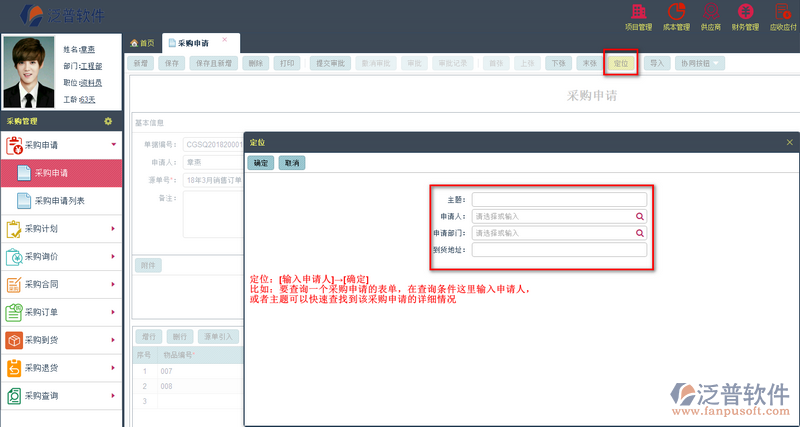The width and height of the screenshot is (800, 427).
Task: Click the 保存且新增 toolbar button
Action: pos(213,63)
